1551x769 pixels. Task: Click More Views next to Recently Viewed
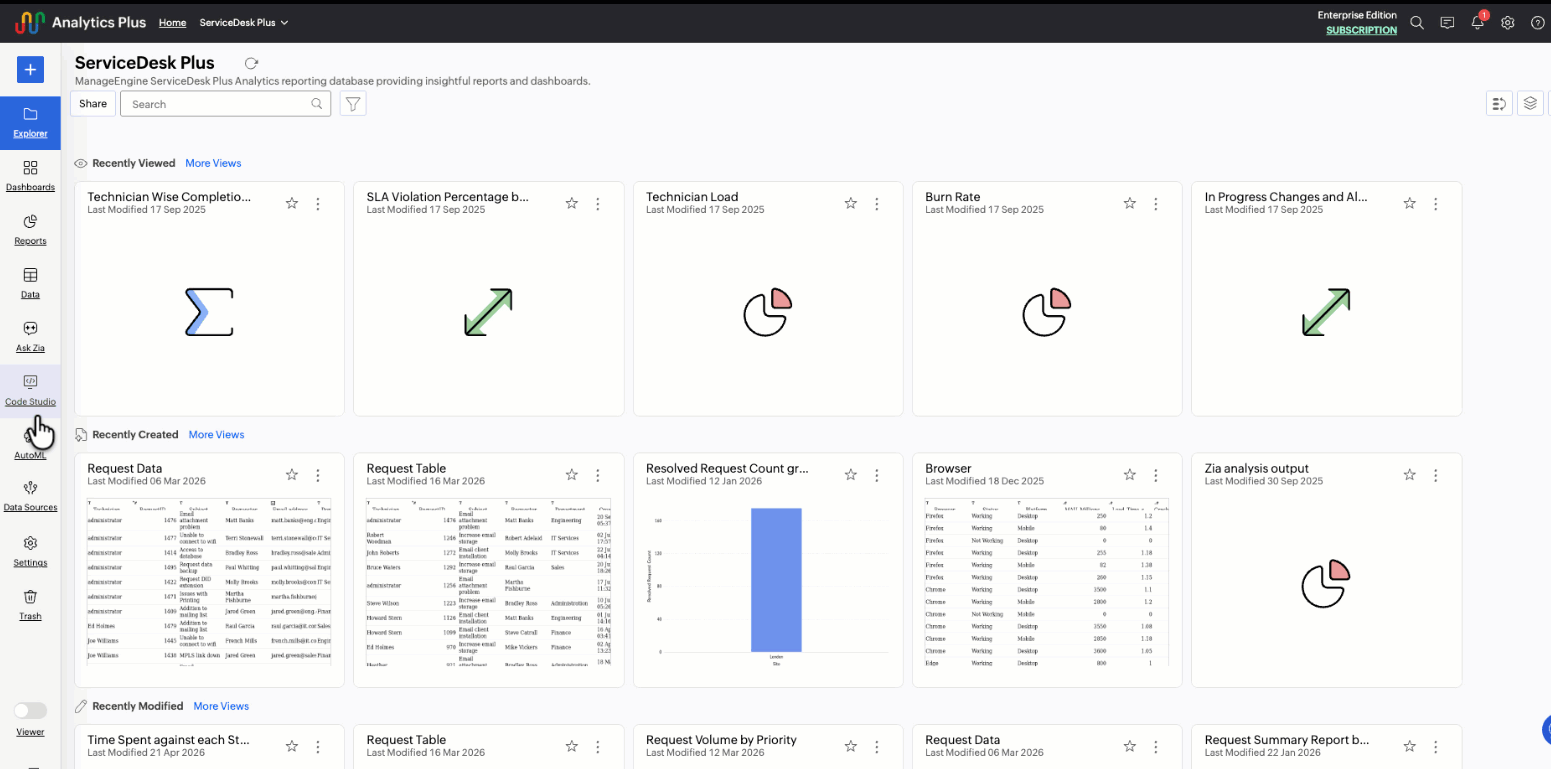tap(213, 163)
